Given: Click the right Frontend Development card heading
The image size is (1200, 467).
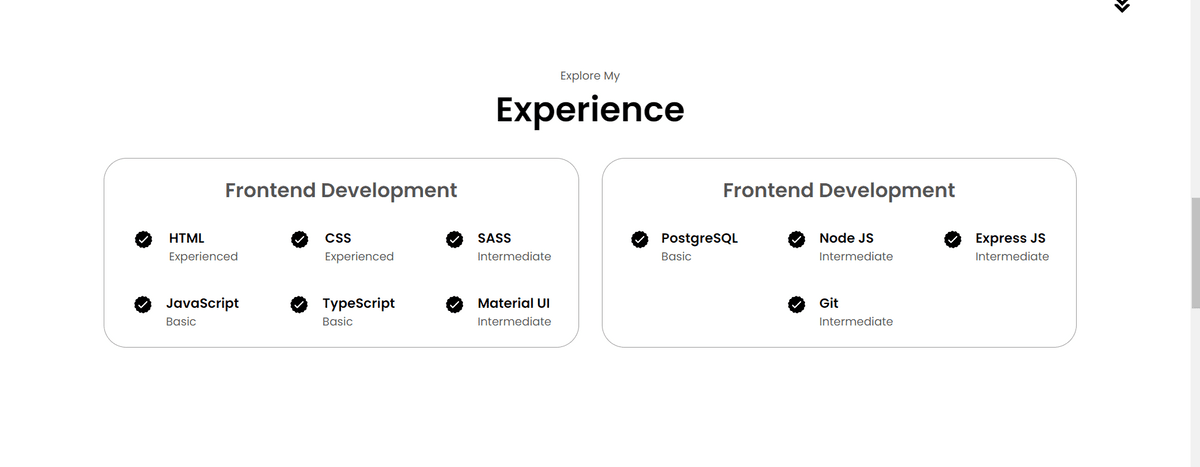Looking at the screenshot, I should pos(839,190).
